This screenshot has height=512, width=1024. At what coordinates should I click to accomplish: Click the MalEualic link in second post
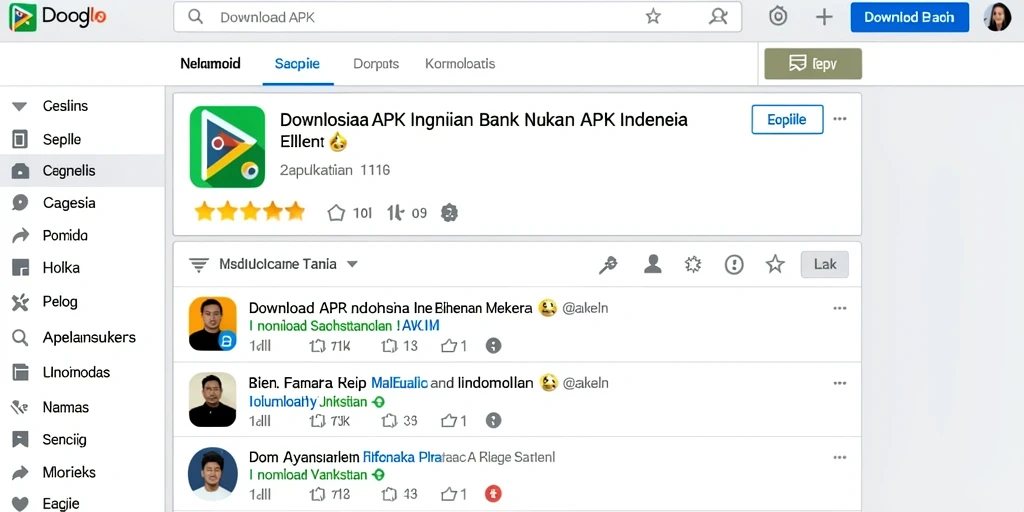point(399,383)
